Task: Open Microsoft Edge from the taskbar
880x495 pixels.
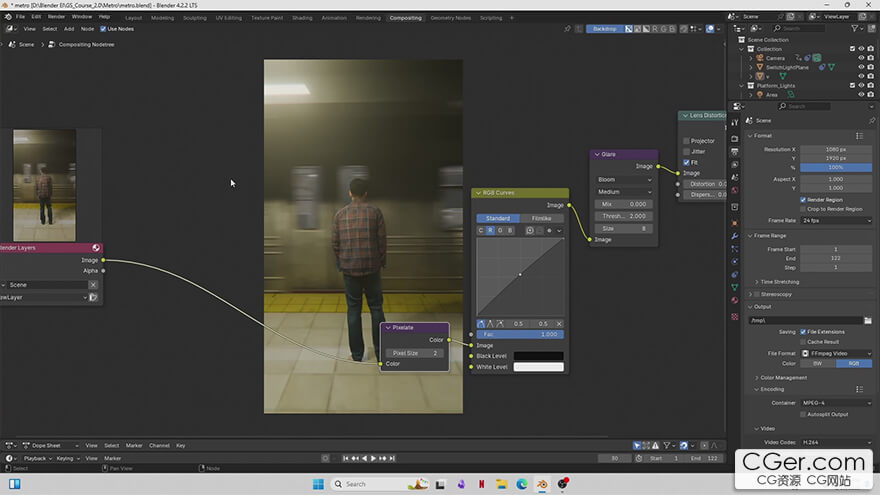Action: [522, 484]
